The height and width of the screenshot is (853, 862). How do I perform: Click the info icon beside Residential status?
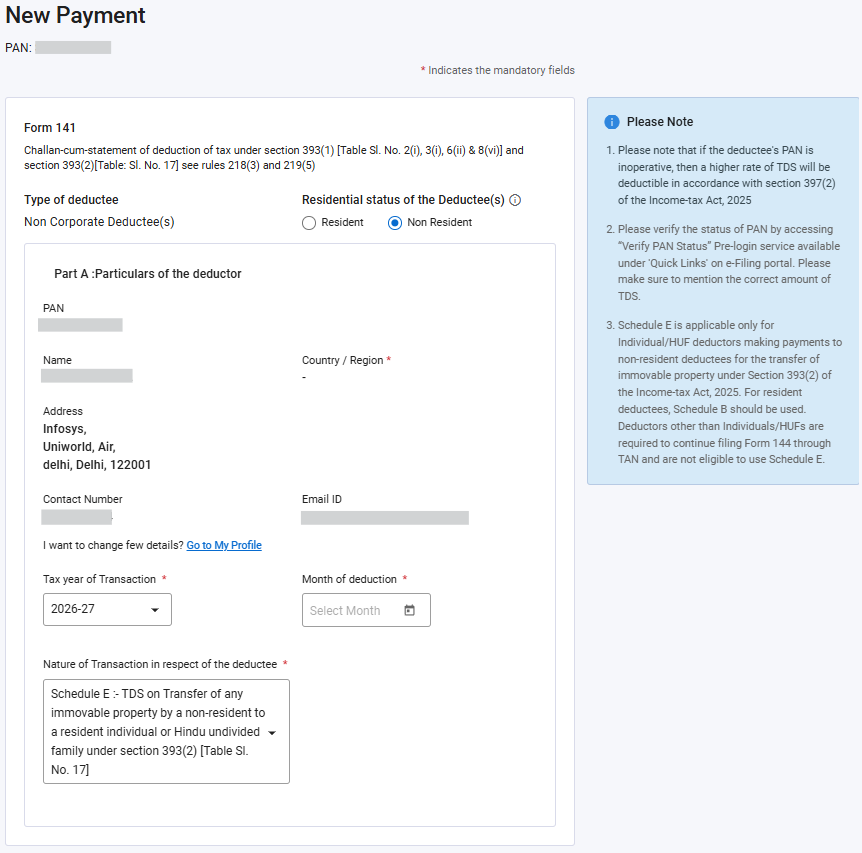pos(515,200)
